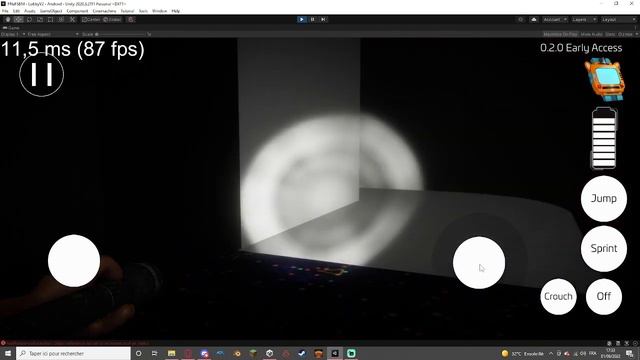Click the flashlight Off button

click(x=604, y=296)
